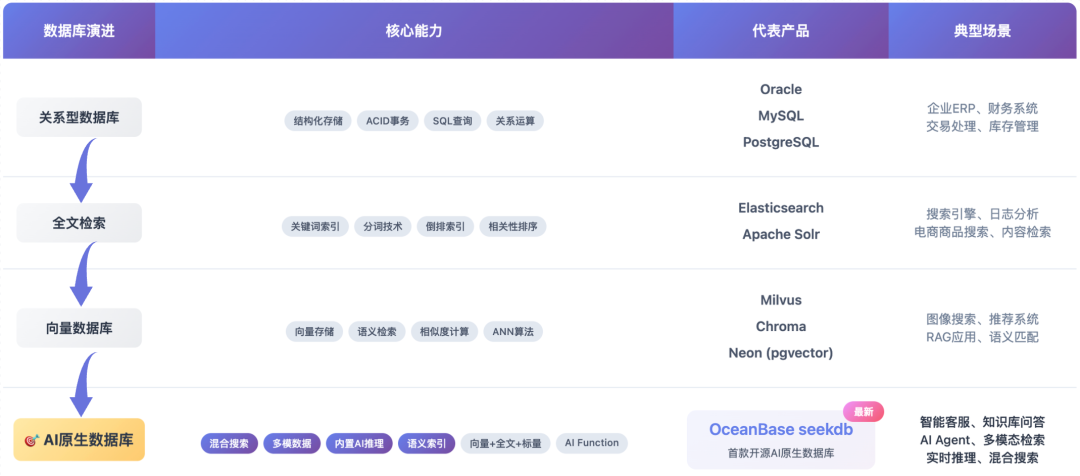Click the 代表产品 column header
The image size is (1080, 476).
(780, 31)
